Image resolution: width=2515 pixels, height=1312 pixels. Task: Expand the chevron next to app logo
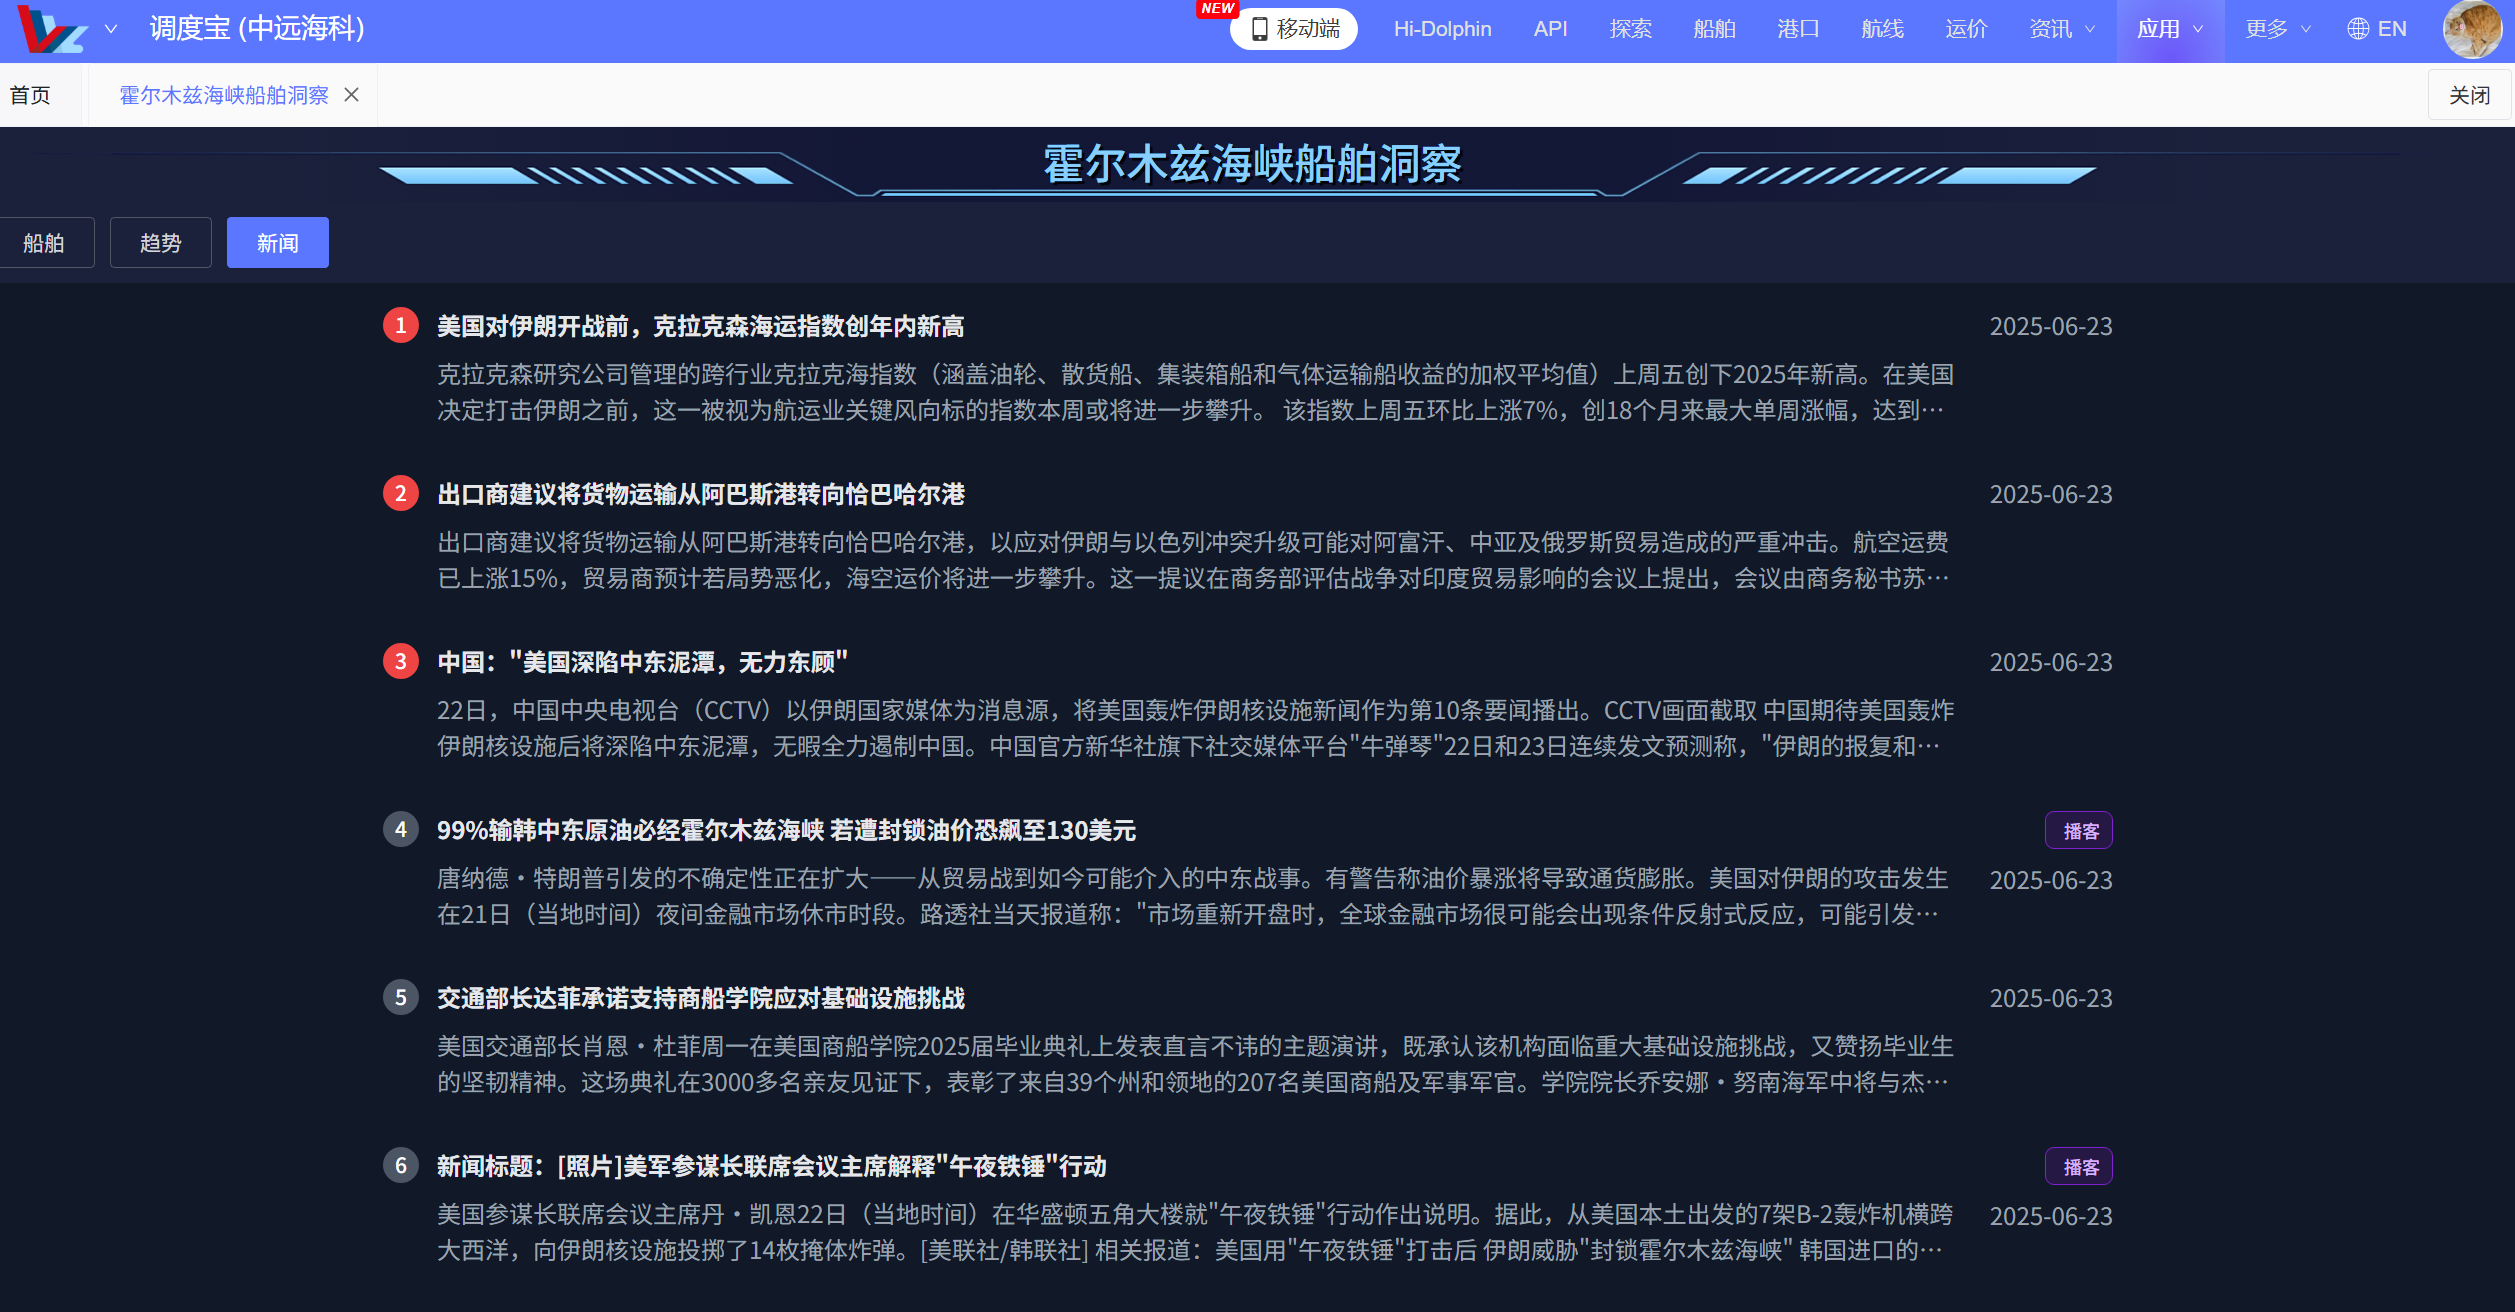click(x=111, y=29)
